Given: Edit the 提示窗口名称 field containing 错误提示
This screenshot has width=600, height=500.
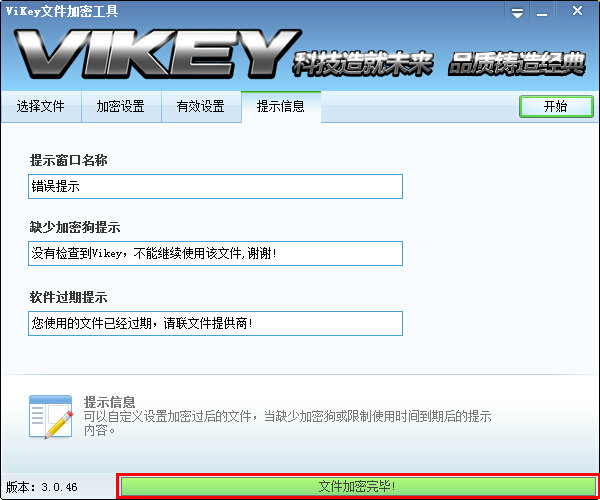Looking at the screenshot, I should click(x=215, y=186).
